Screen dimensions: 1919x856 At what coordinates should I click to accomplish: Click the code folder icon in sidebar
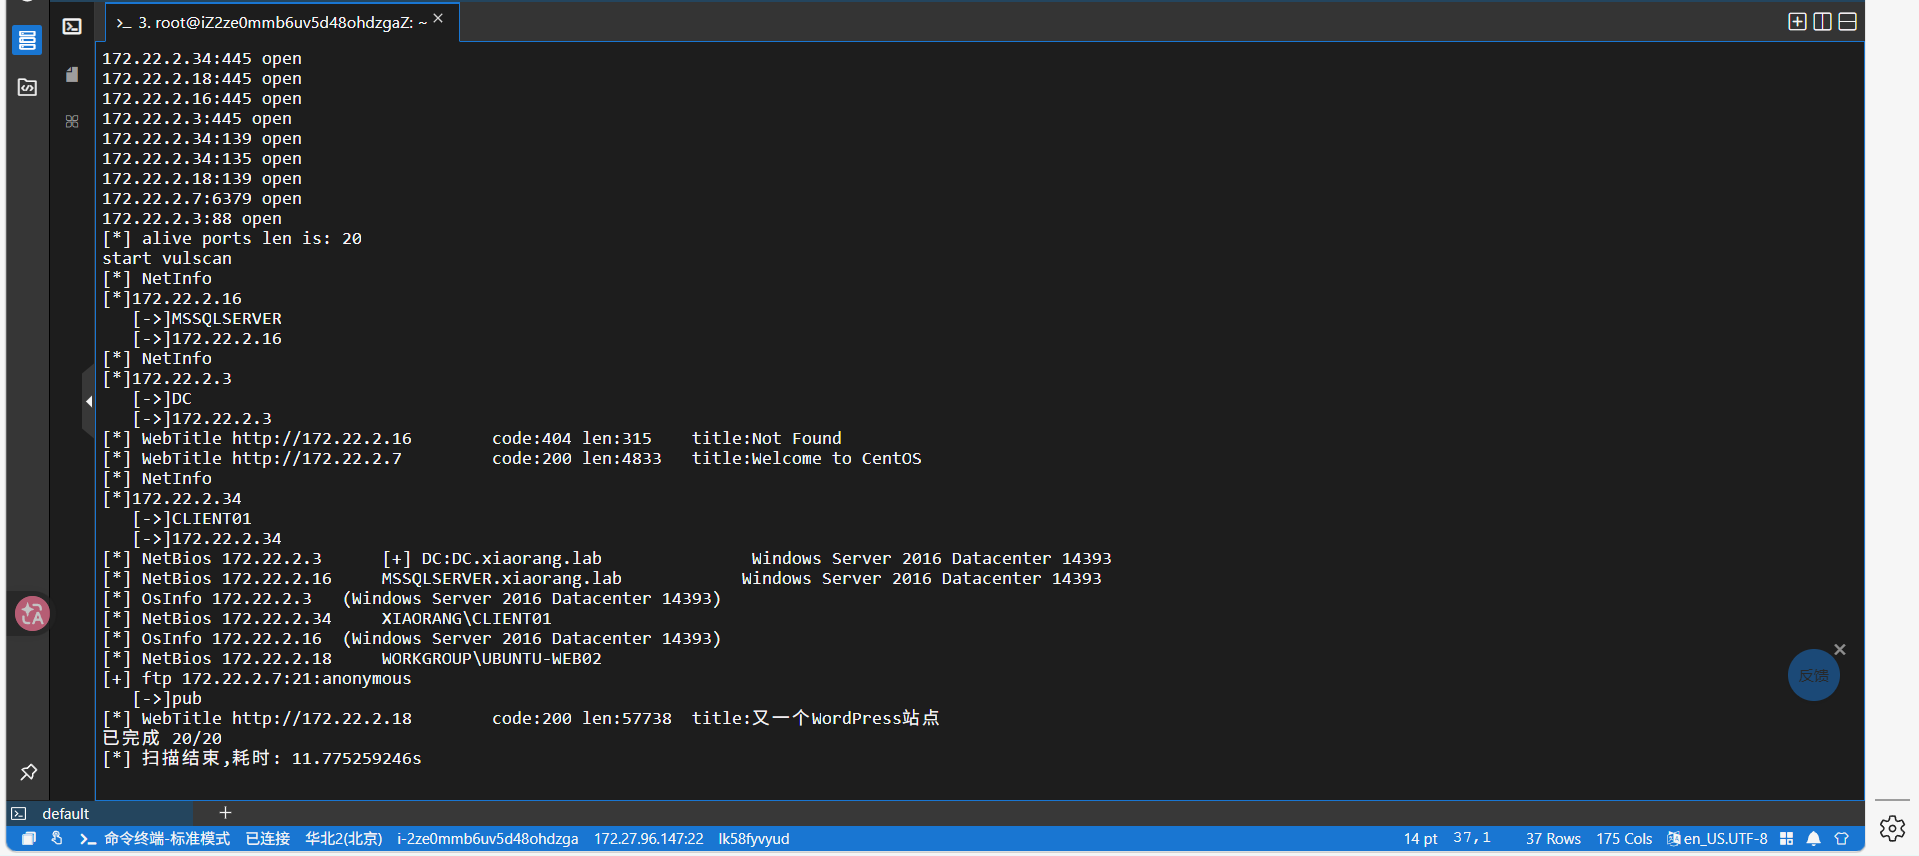27,88
